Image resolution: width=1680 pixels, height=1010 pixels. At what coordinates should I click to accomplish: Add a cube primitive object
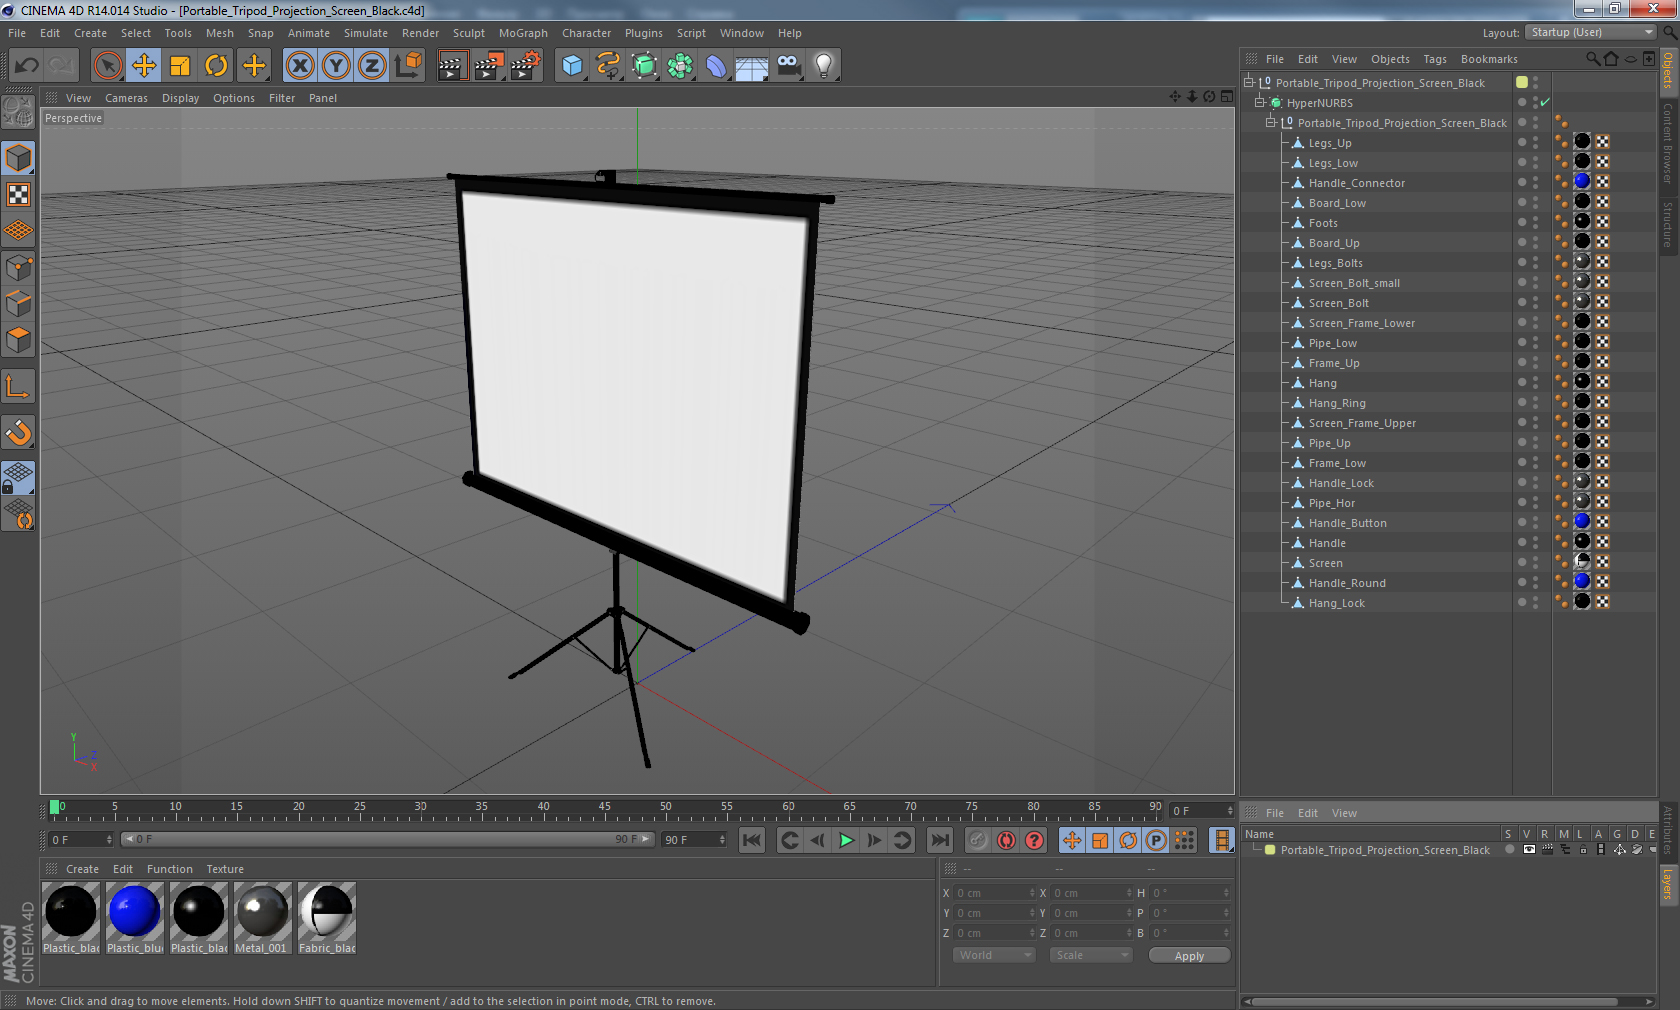(572, 66)
